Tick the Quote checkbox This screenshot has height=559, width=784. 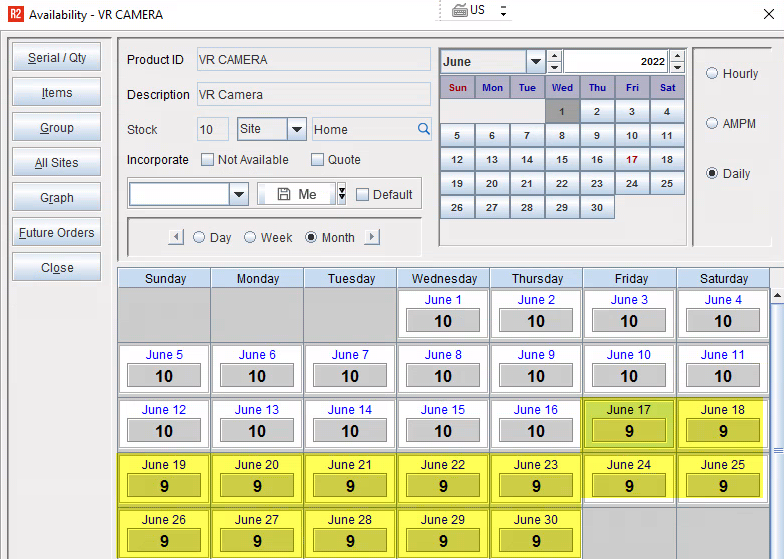318,160
